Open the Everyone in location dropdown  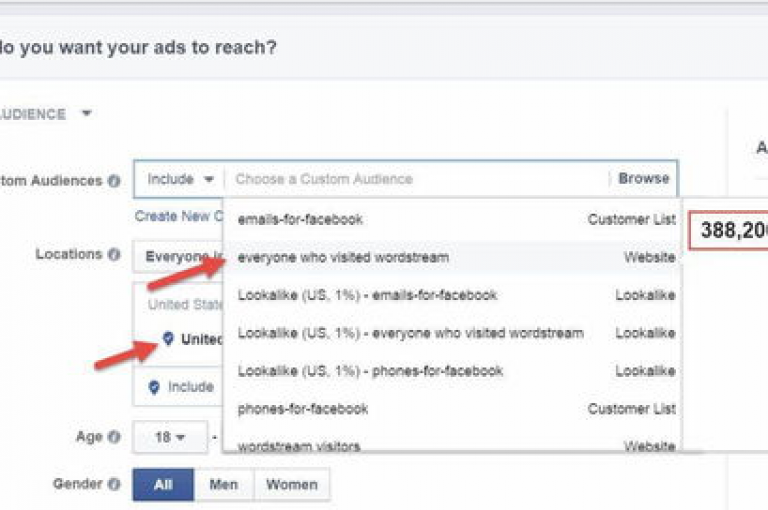pyautogui.click(x=178, y=256)
